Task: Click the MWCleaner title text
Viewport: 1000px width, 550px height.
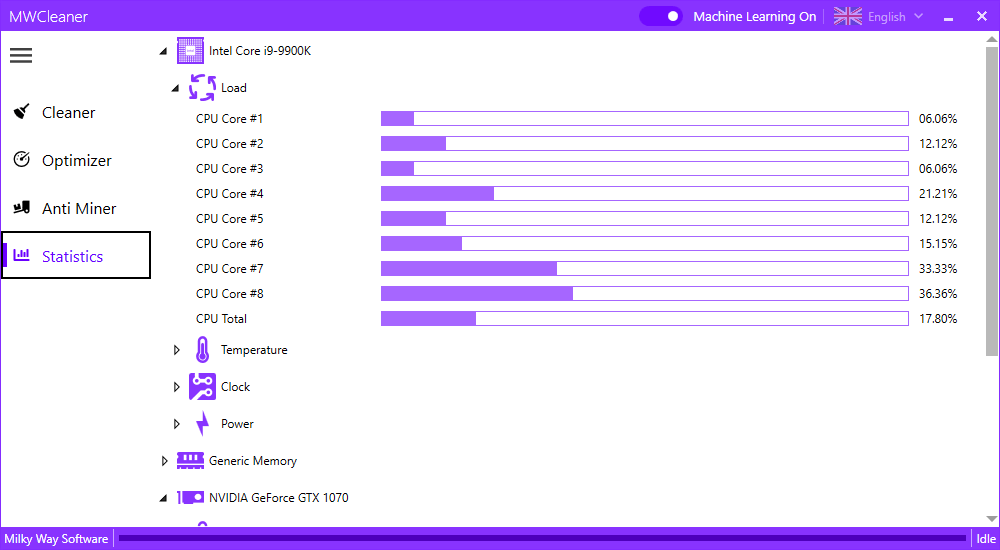Action: pyautogui.click(x=48, y=16)
